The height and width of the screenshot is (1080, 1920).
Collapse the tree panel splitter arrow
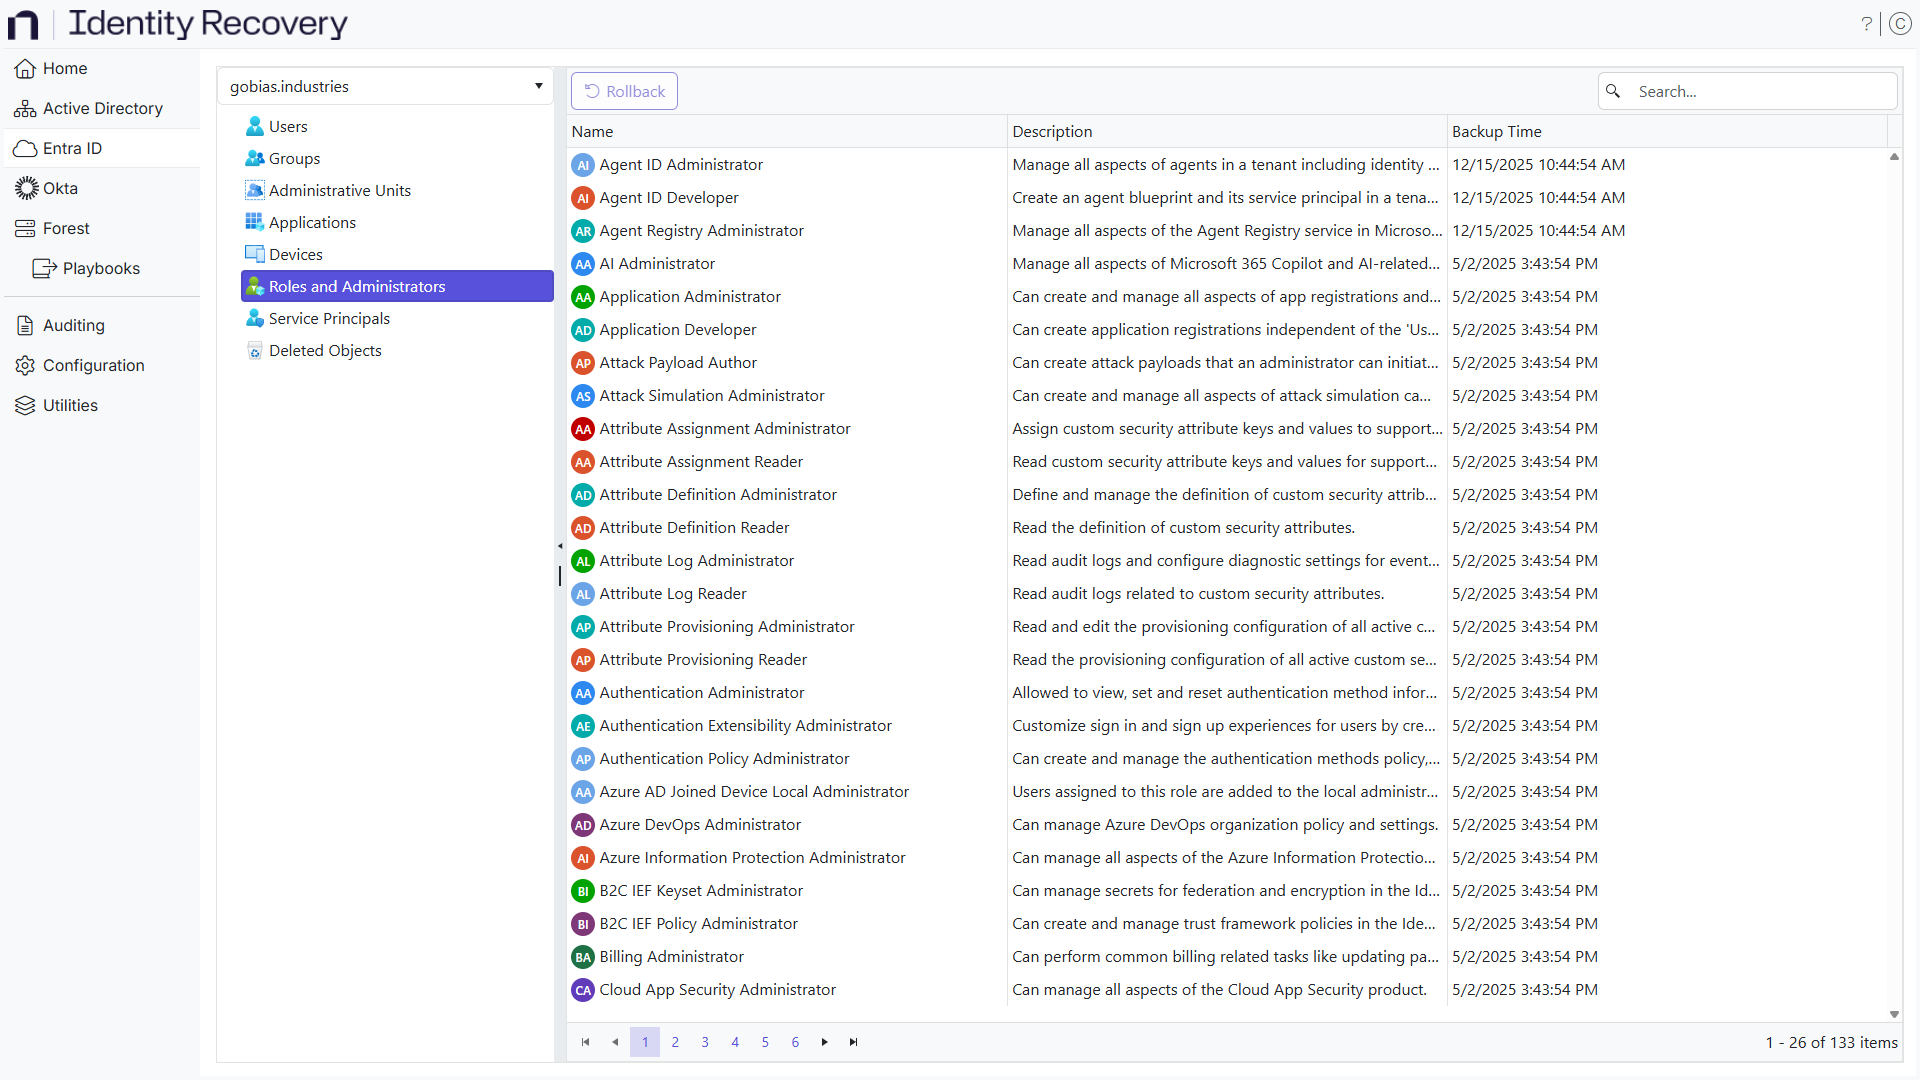point(560,546)
